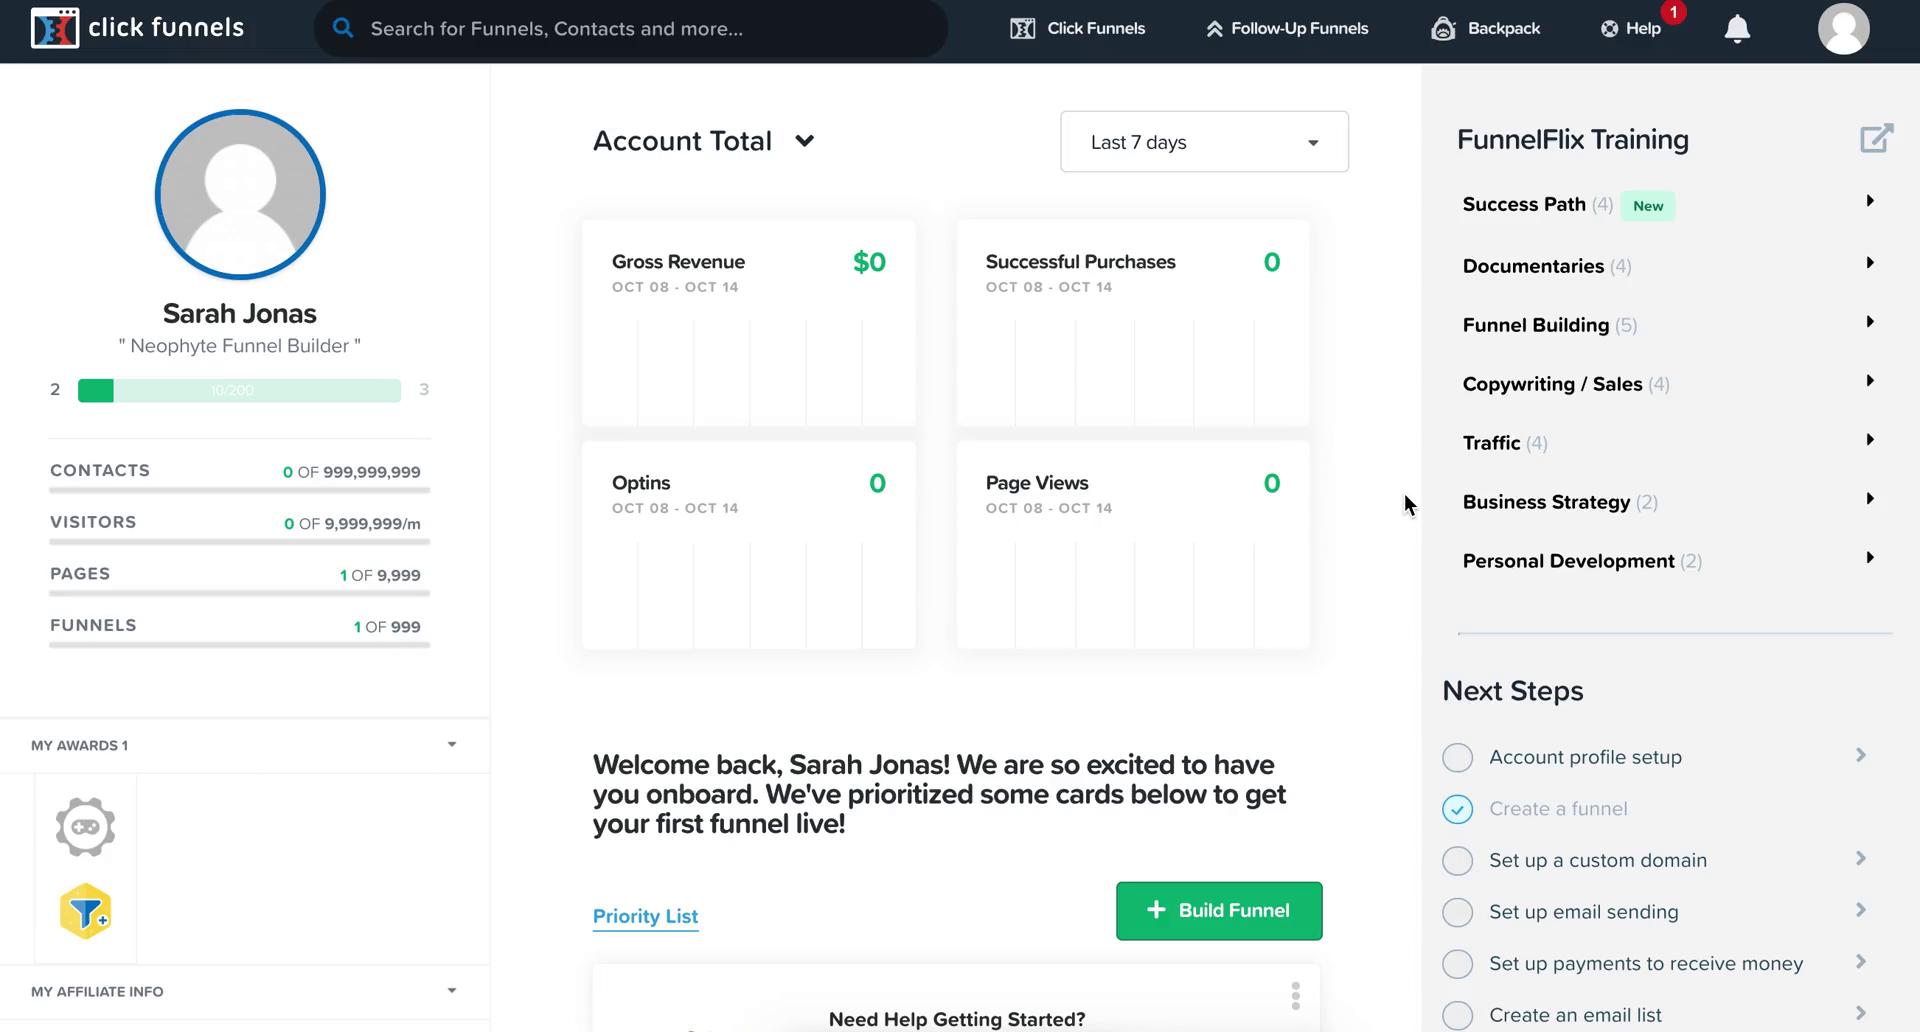Click the search magnifier icon

[x=343, y=28]
